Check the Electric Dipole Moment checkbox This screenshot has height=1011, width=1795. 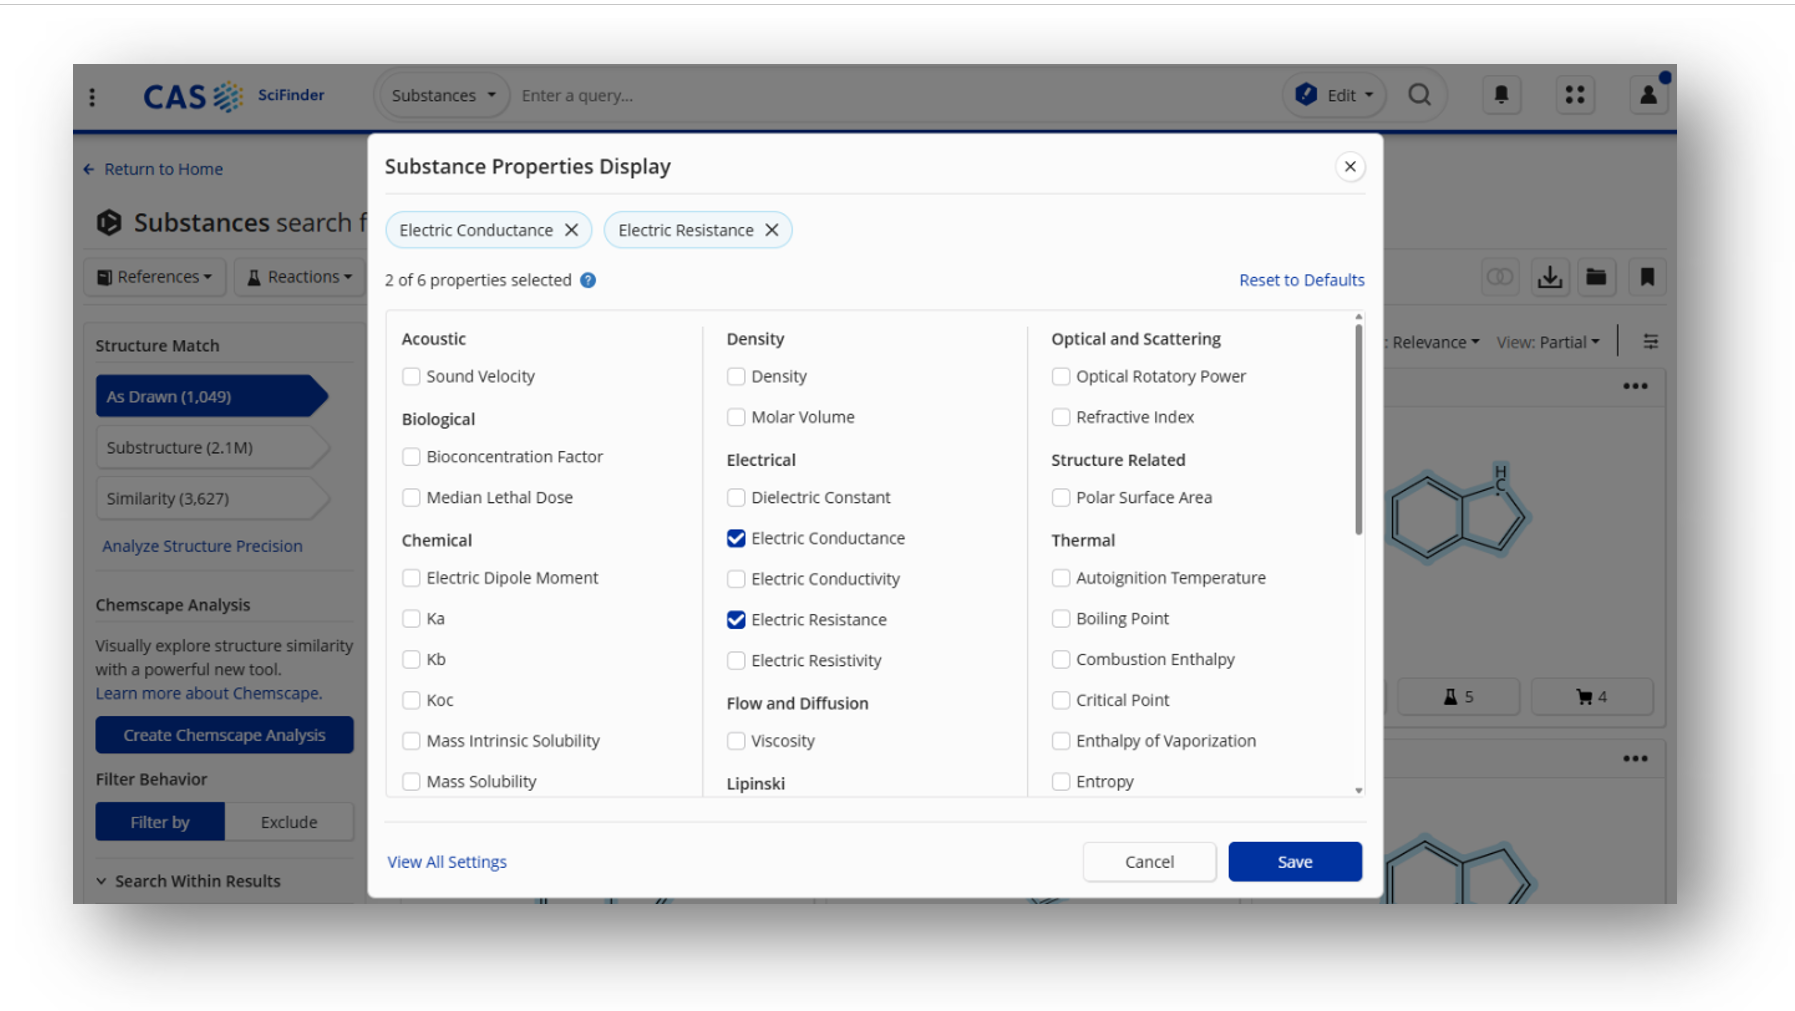(x=411, y=578)
